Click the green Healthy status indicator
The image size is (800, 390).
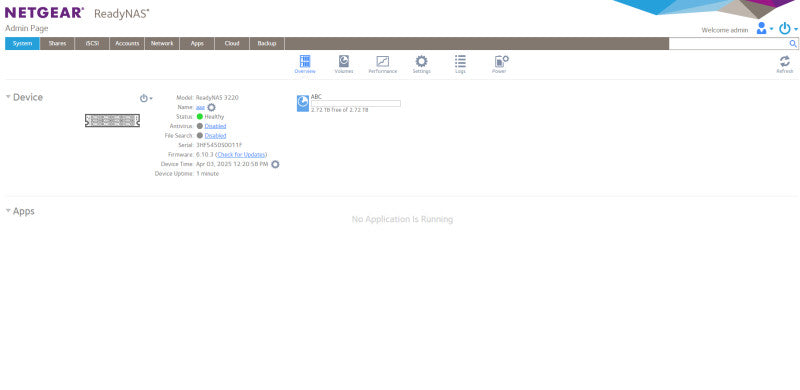click(x=200, y=117)
